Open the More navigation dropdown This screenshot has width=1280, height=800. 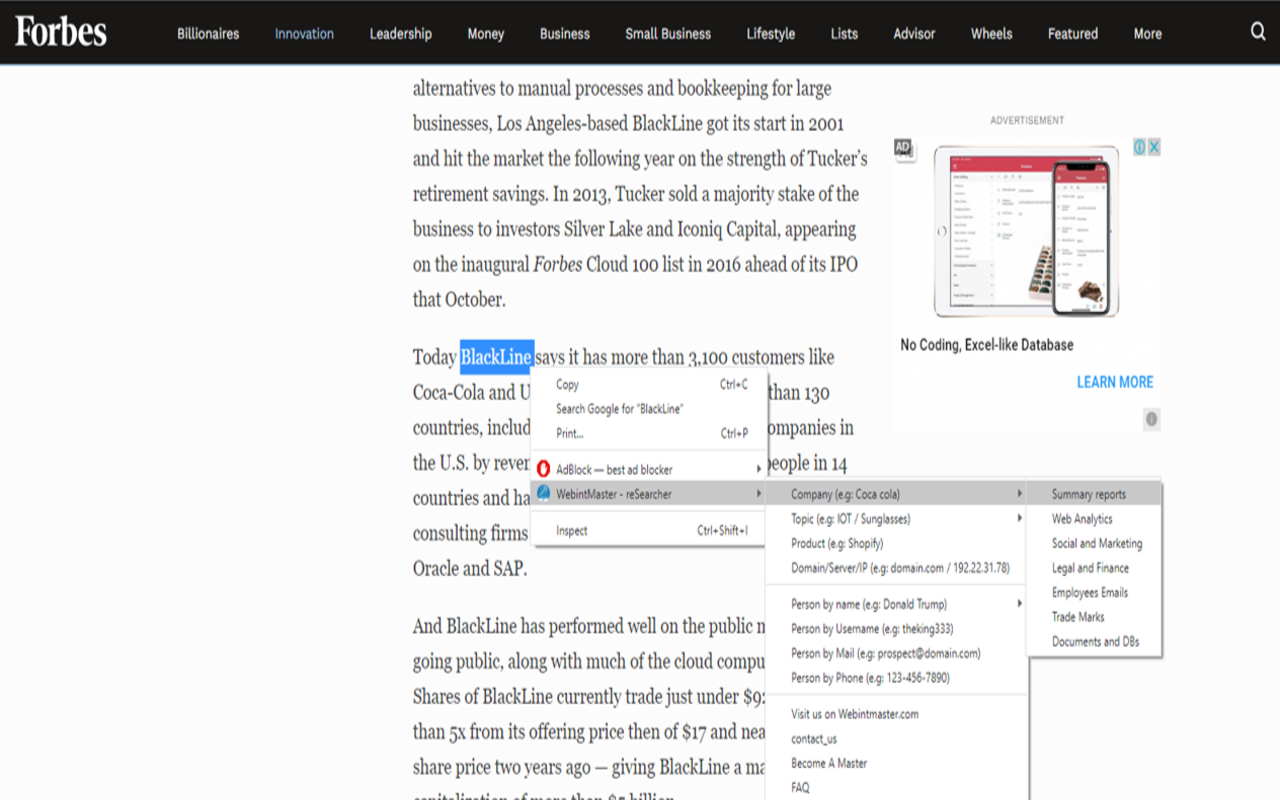click(1147, 33)
